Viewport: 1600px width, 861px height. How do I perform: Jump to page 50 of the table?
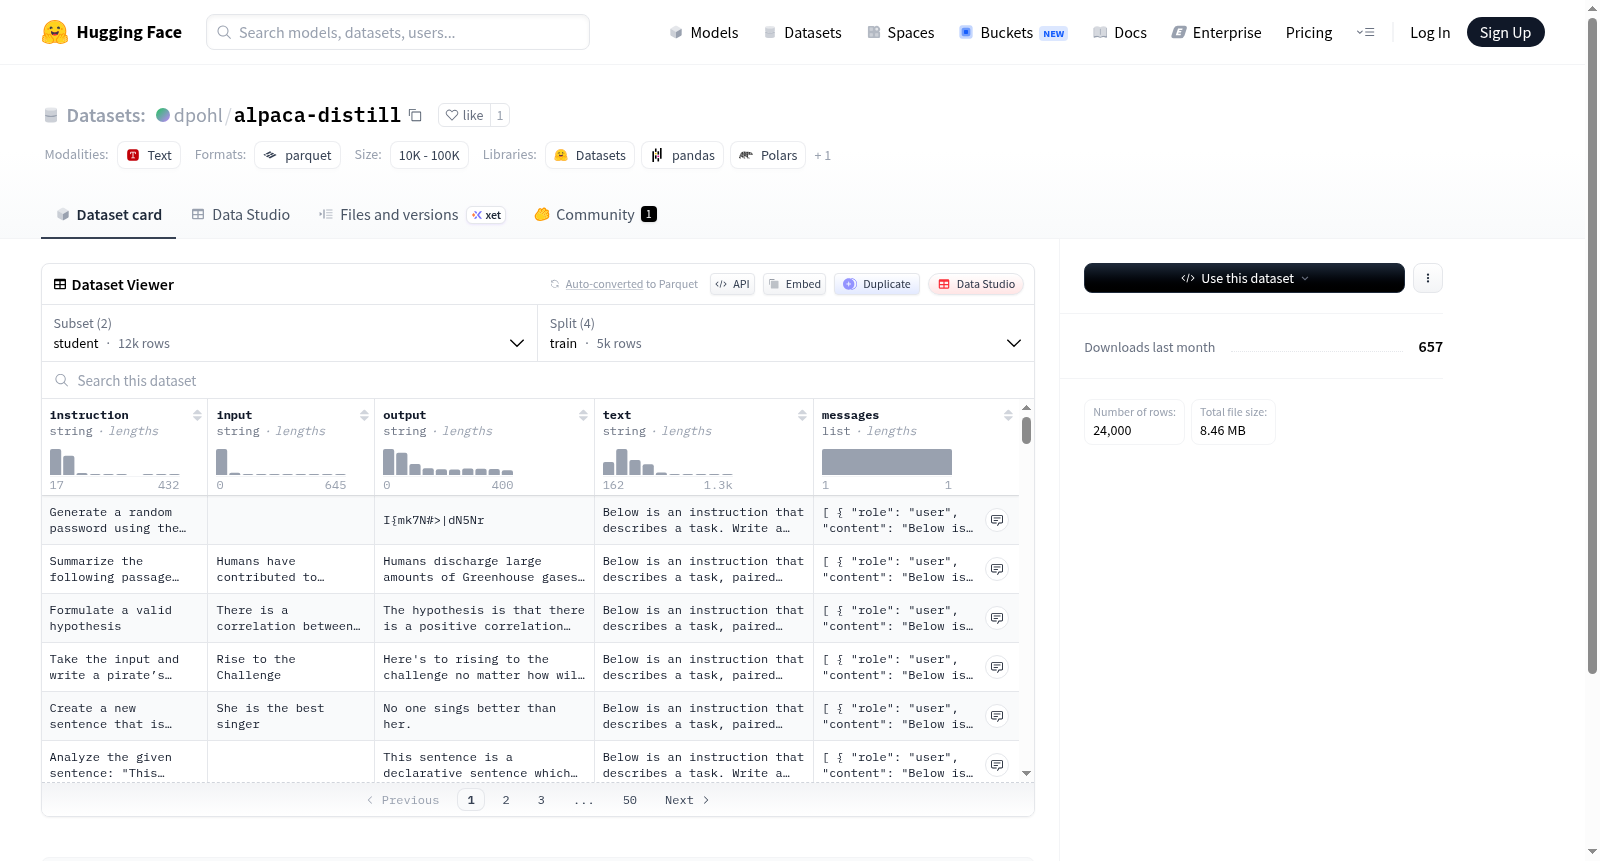(x=630, y=800)
